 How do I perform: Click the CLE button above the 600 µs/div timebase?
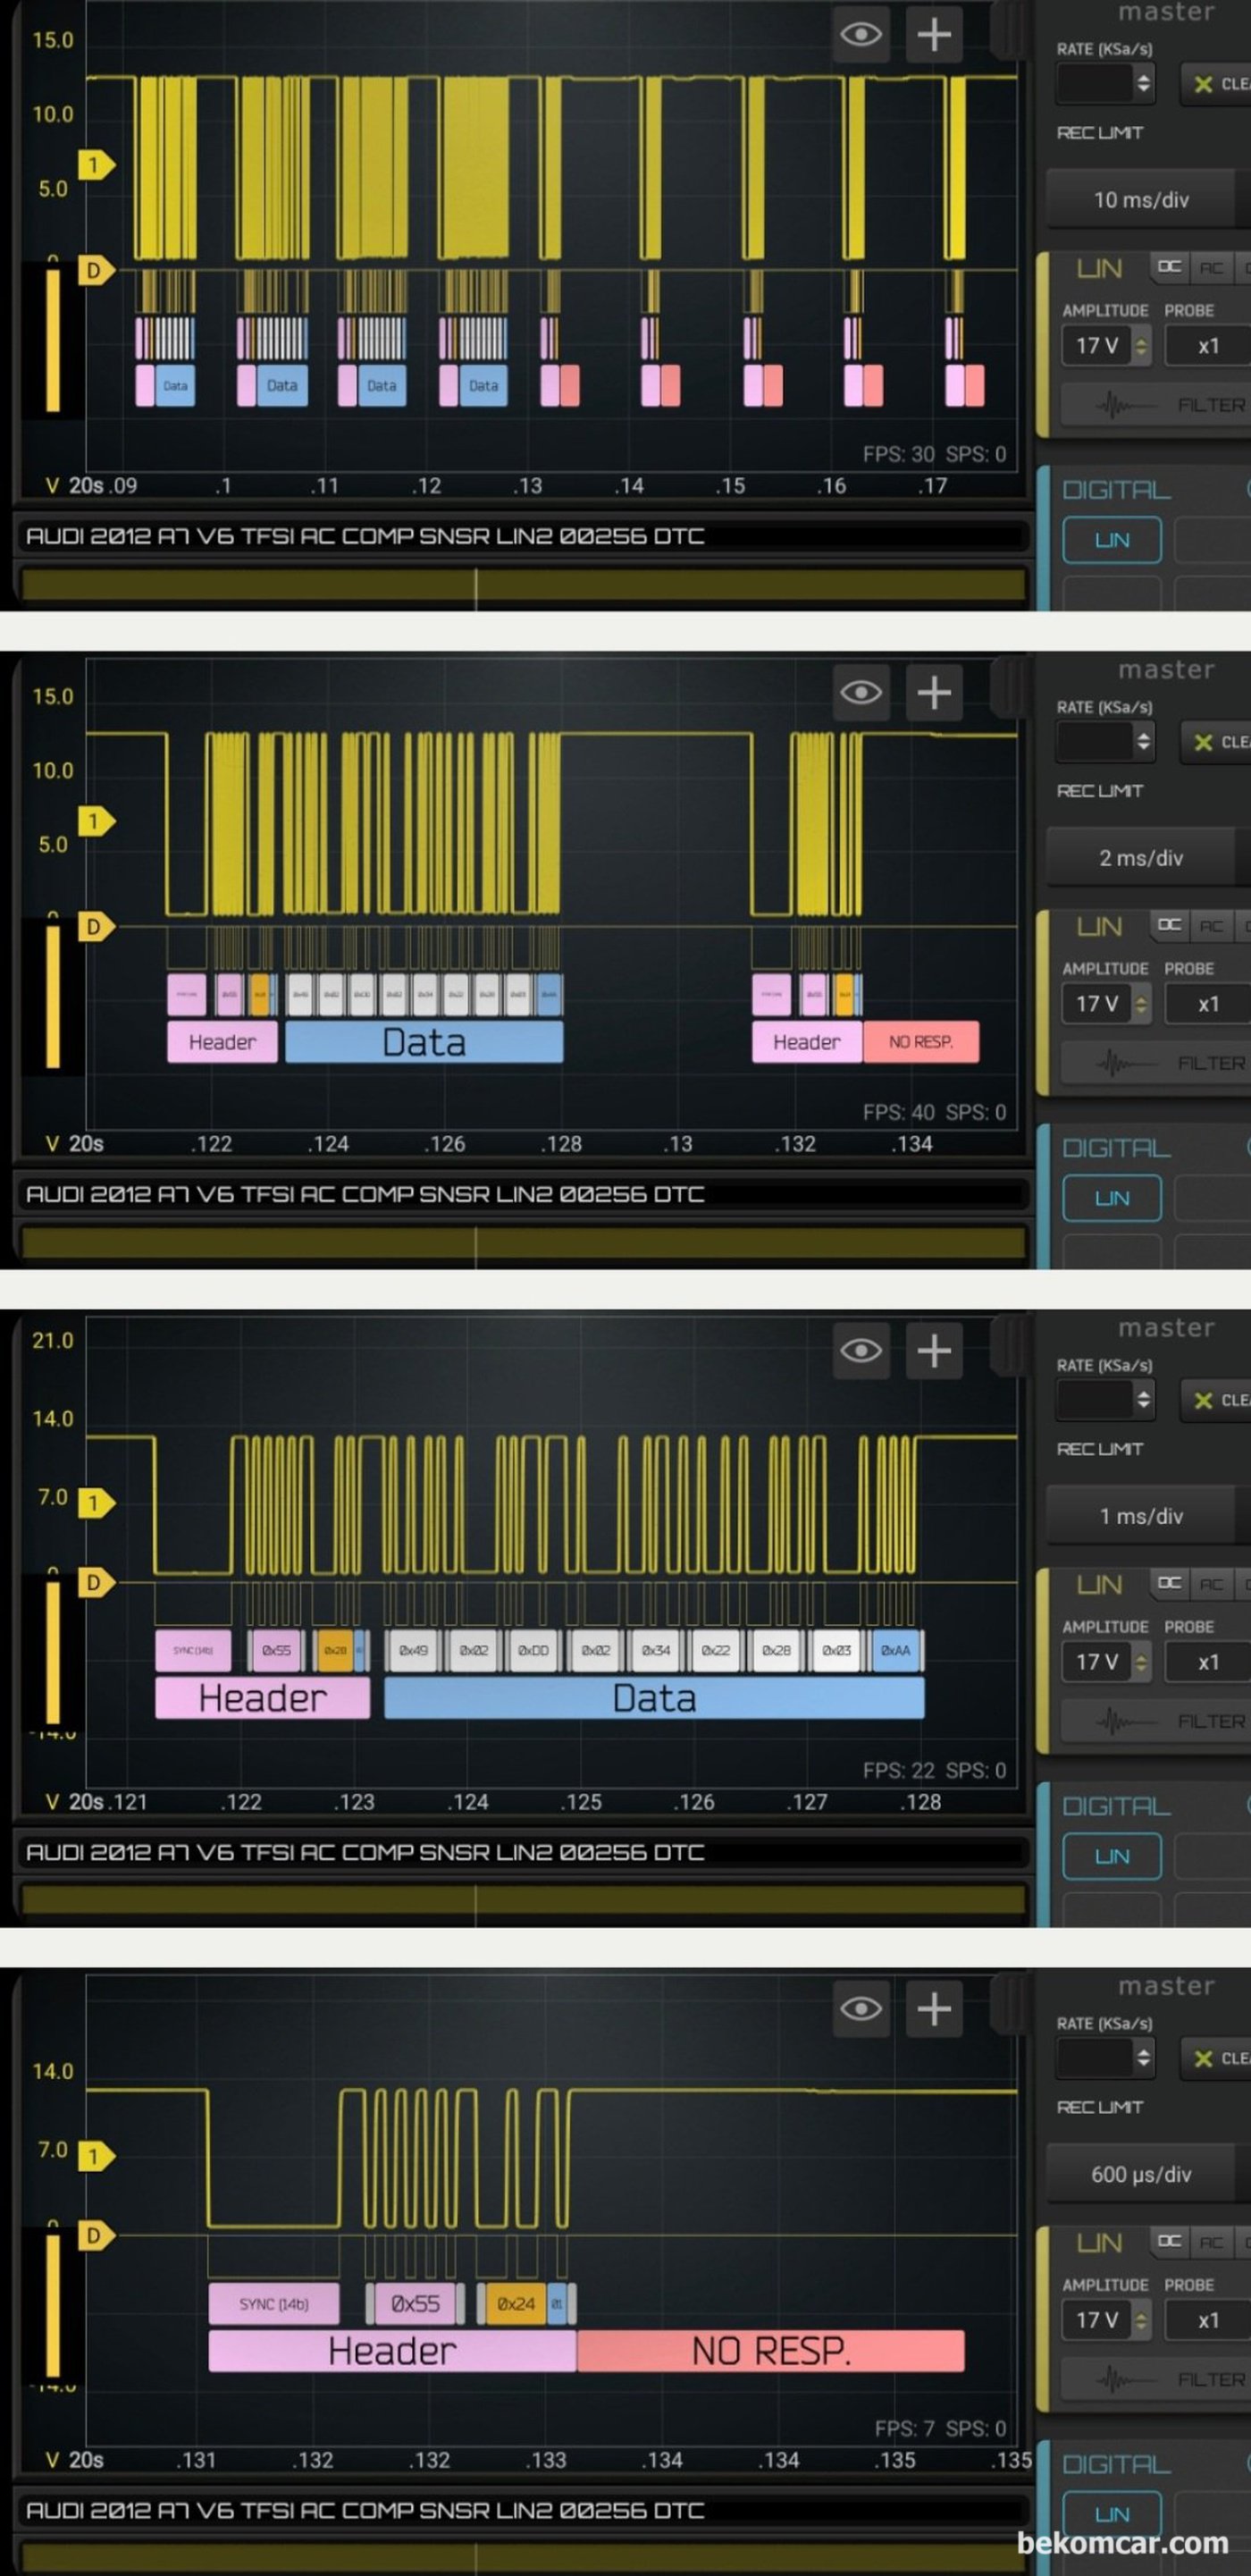(1217, 2058)
